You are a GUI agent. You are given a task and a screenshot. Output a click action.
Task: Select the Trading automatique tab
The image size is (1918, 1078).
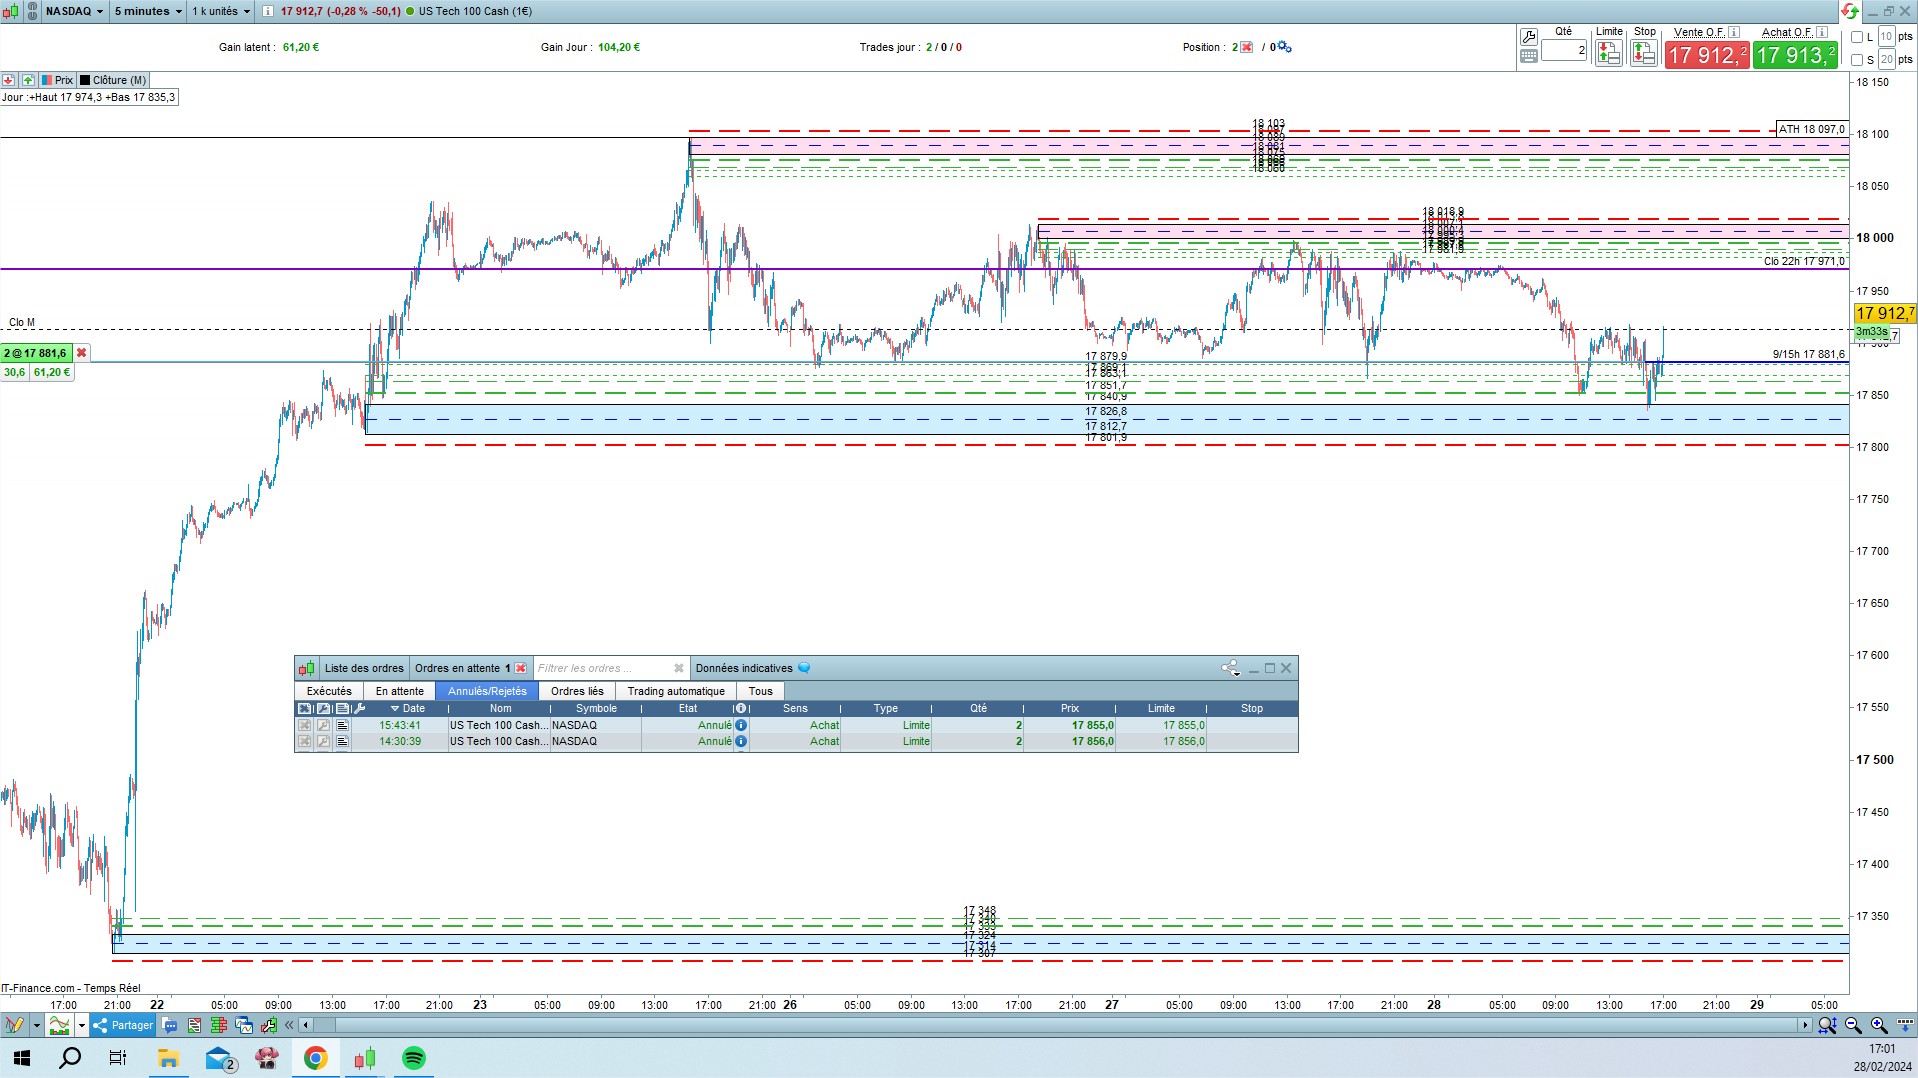click(x=676, y=691)
